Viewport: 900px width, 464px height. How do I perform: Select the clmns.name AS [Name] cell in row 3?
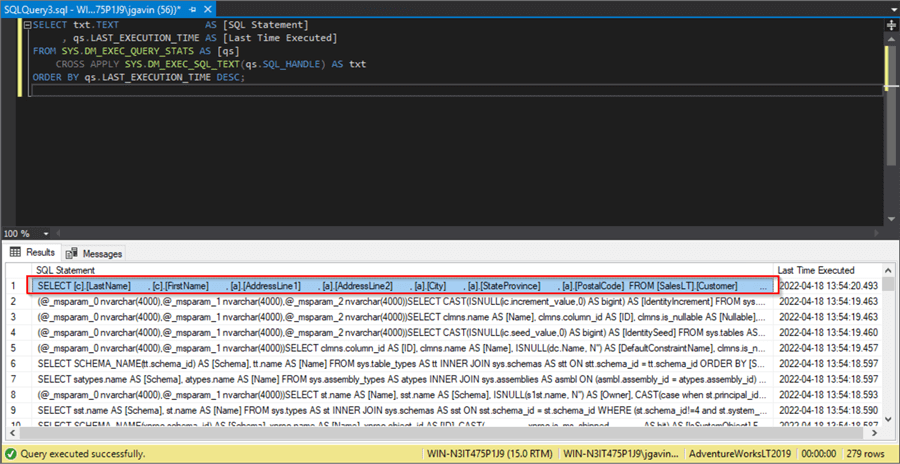(403, 316)
